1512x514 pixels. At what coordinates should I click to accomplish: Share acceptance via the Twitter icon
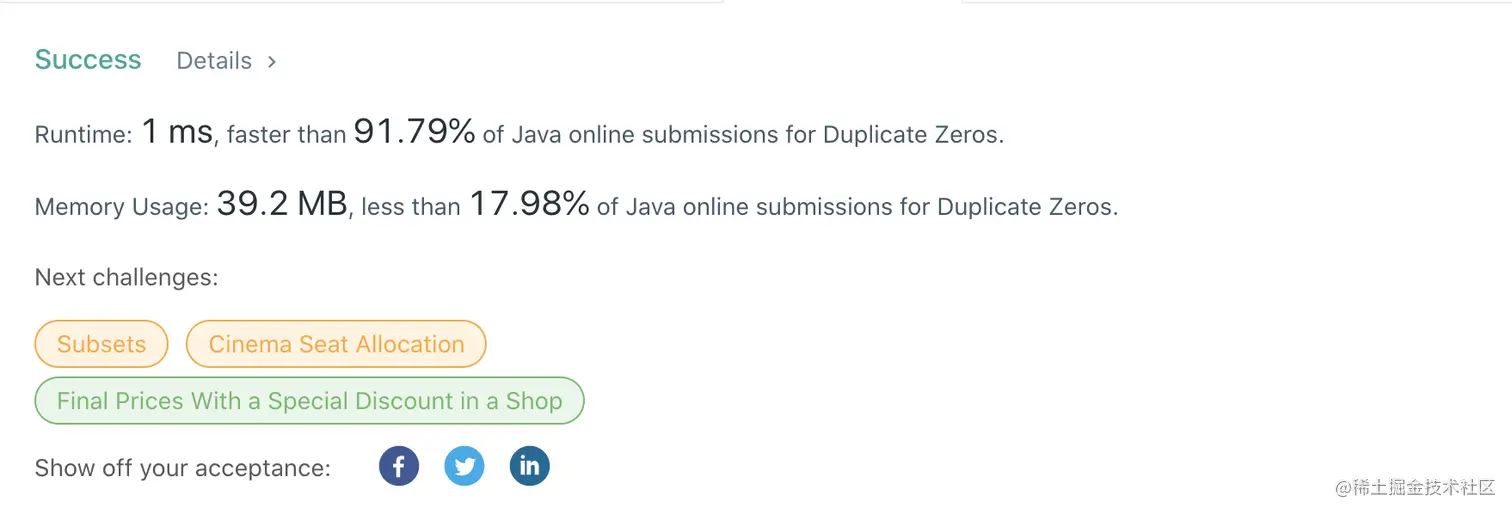click(x=464, y=466)
